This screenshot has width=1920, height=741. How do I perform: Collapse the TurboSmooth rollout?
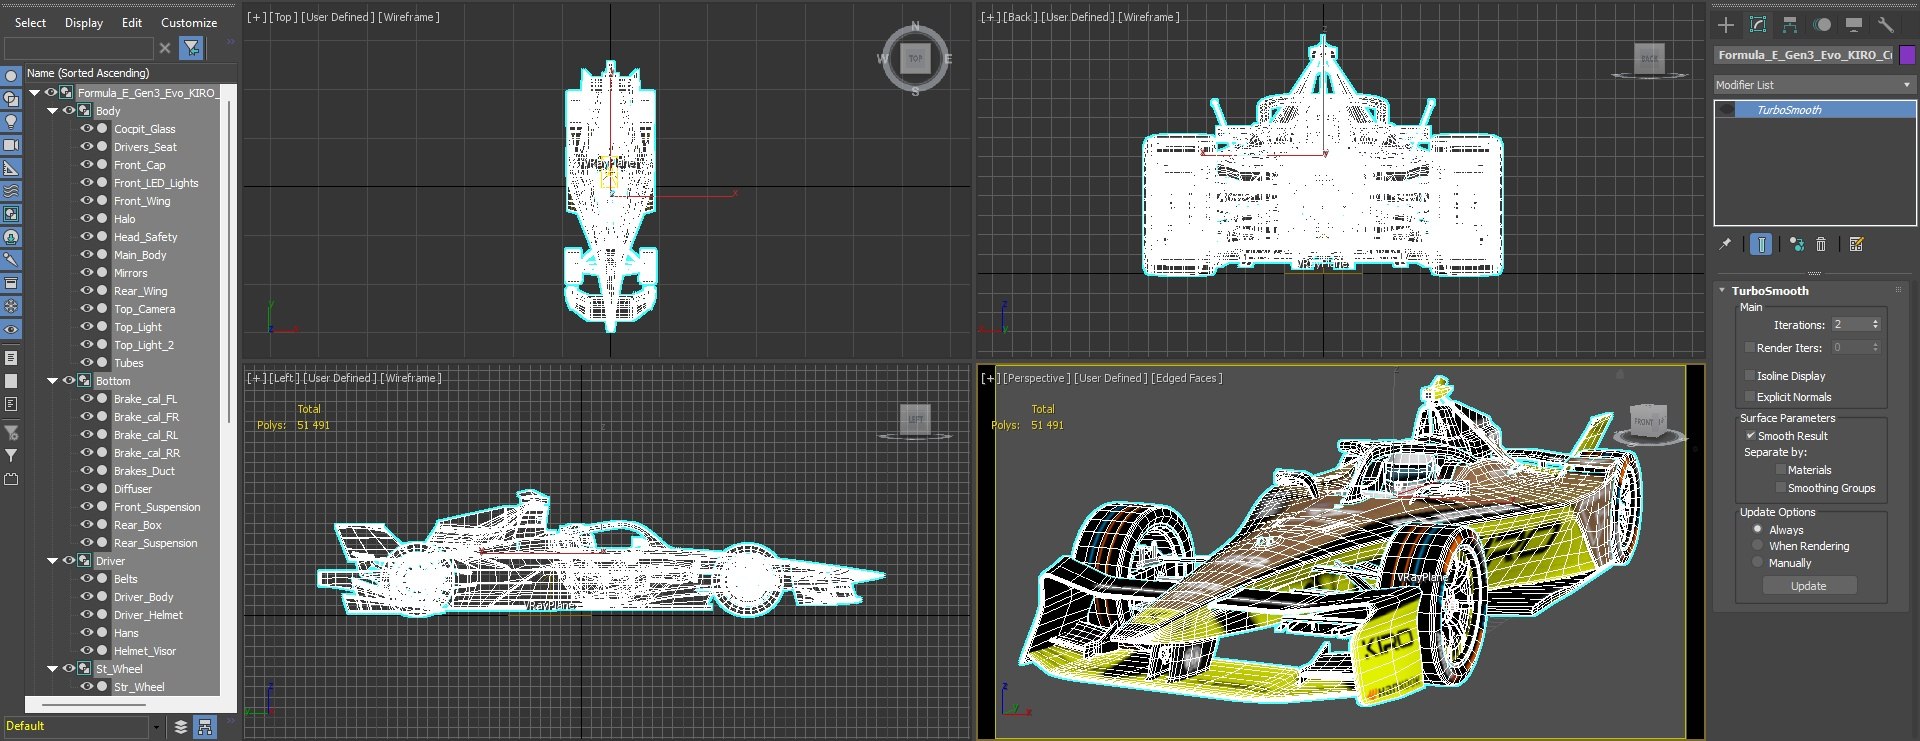(x=1722, y=291)
